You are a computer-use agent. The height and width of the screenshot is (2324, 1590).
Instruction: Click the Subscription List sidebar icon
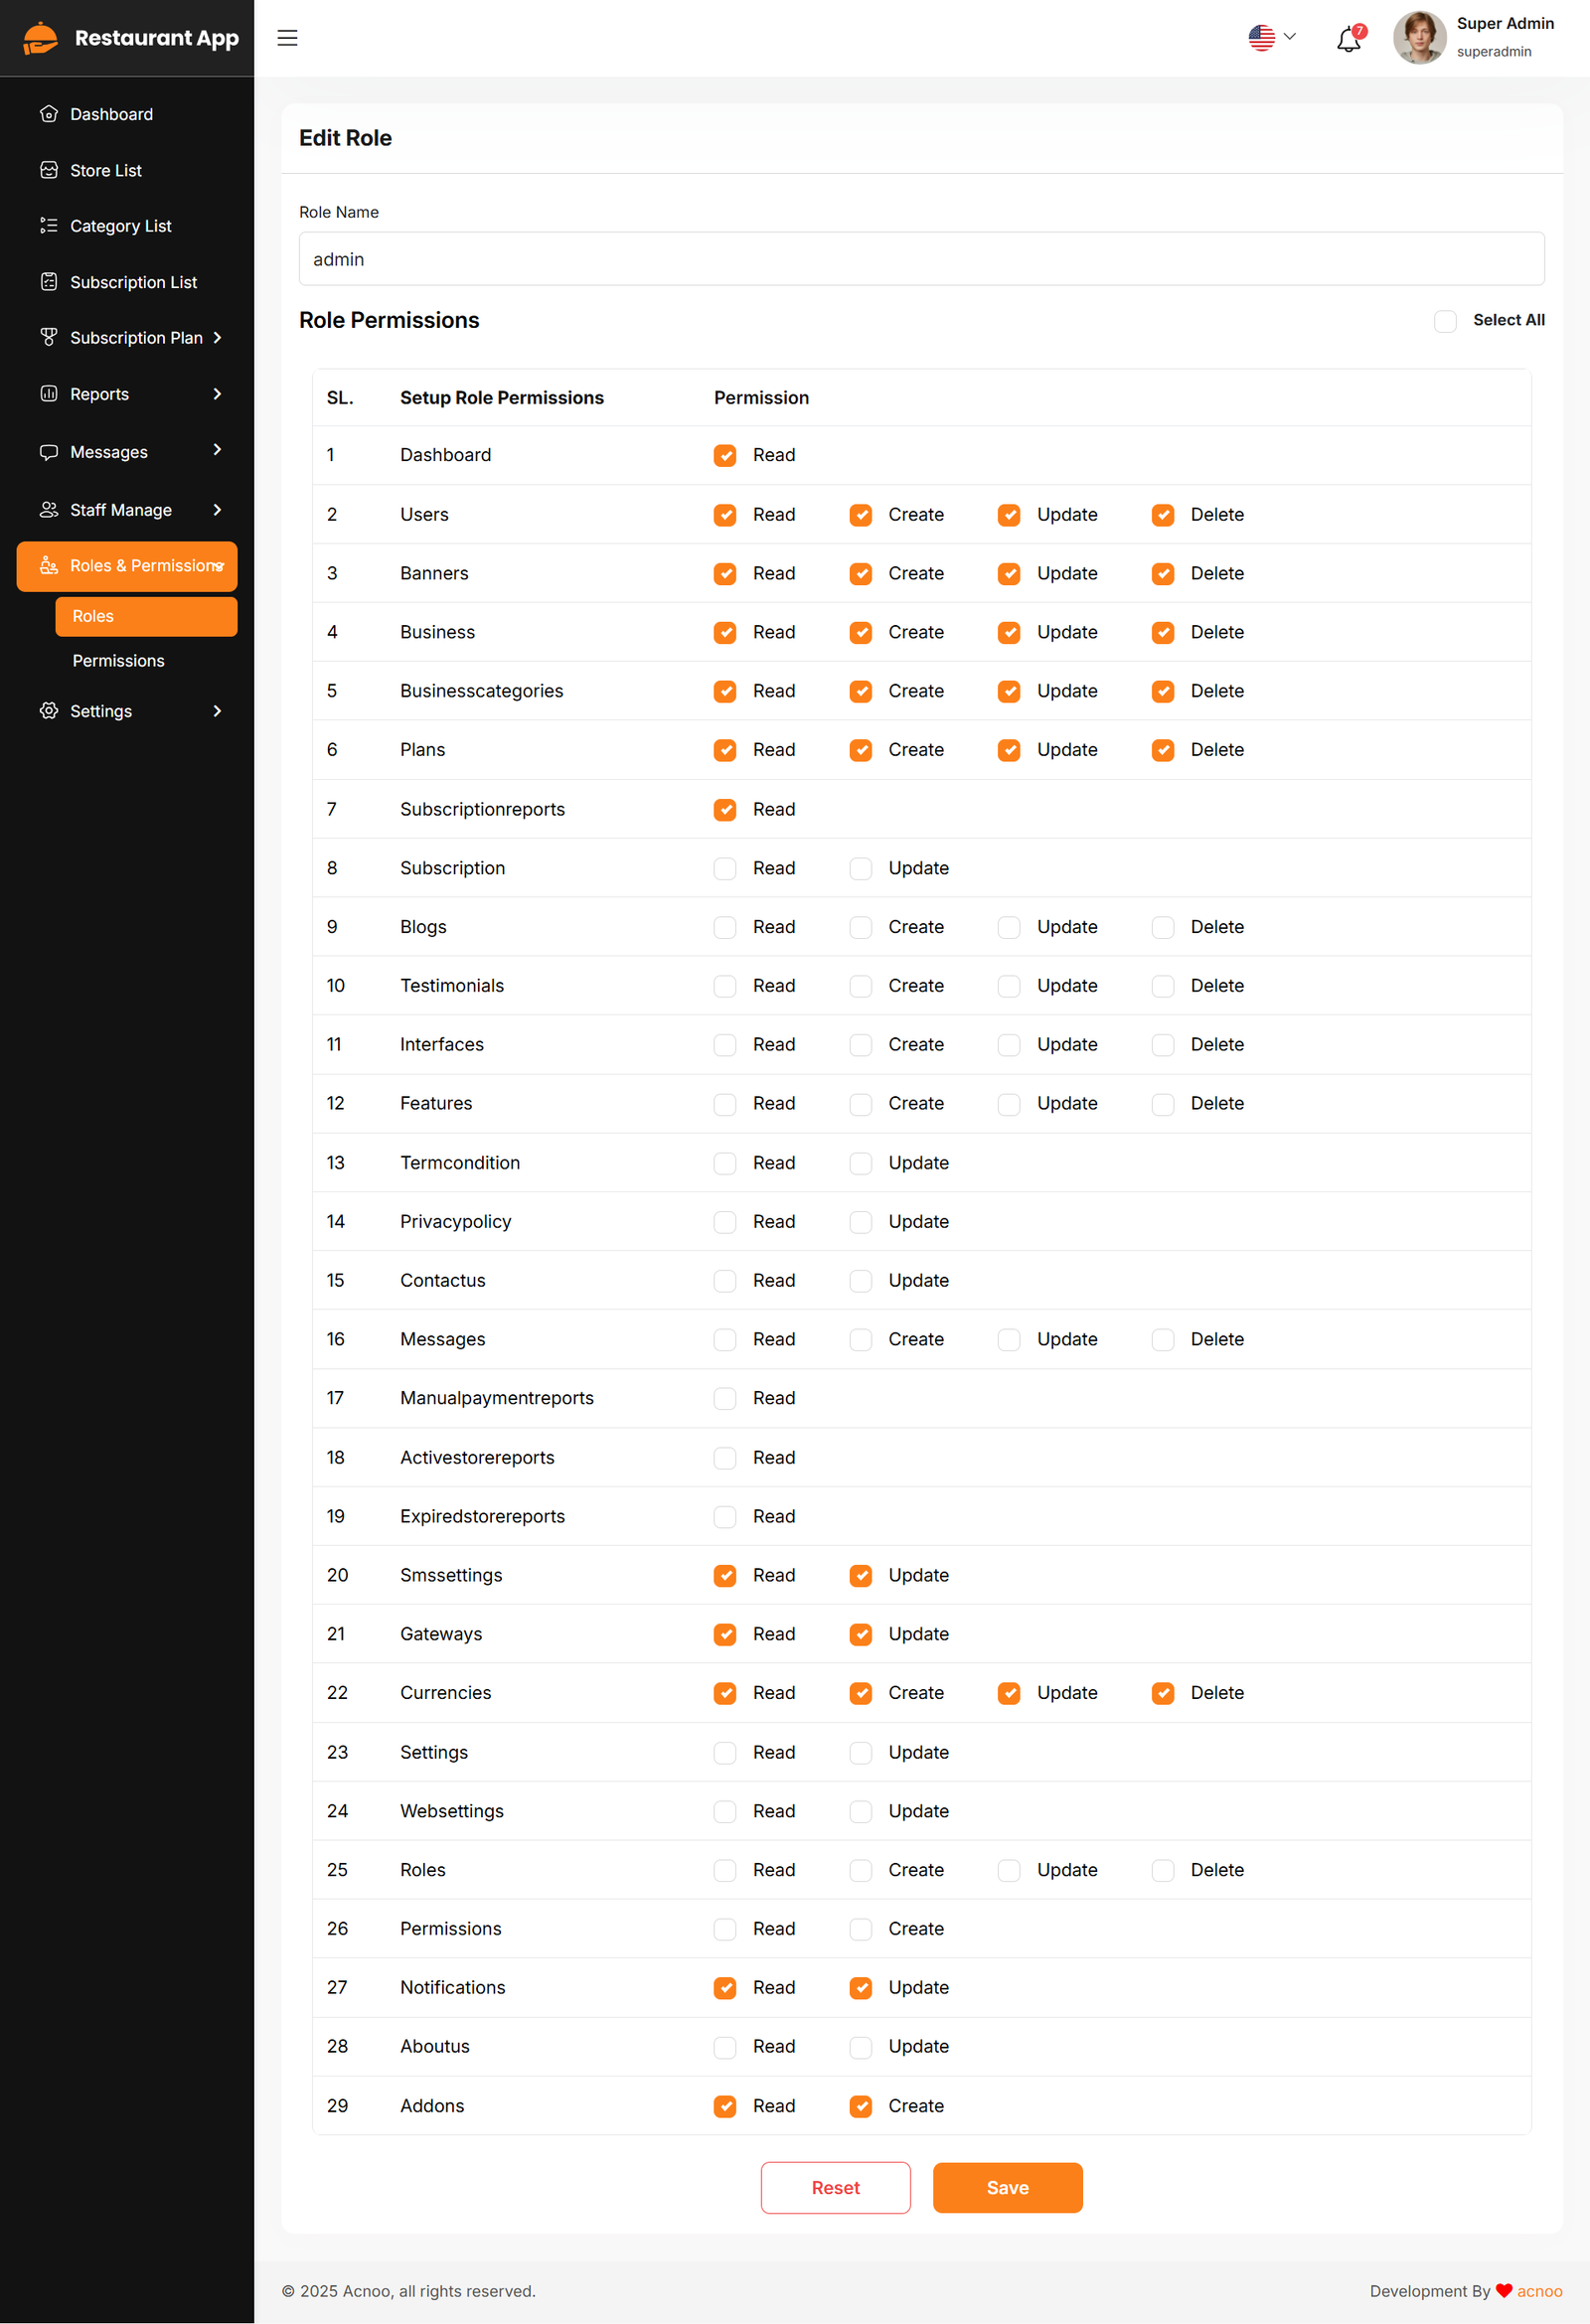coord(48,282)
